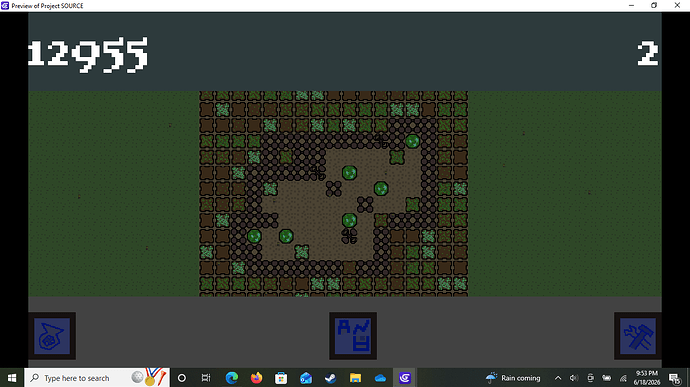Viewport: 690px width, 387px height.
Task: Click the 12955 score counter
Action: pos(88,55)
